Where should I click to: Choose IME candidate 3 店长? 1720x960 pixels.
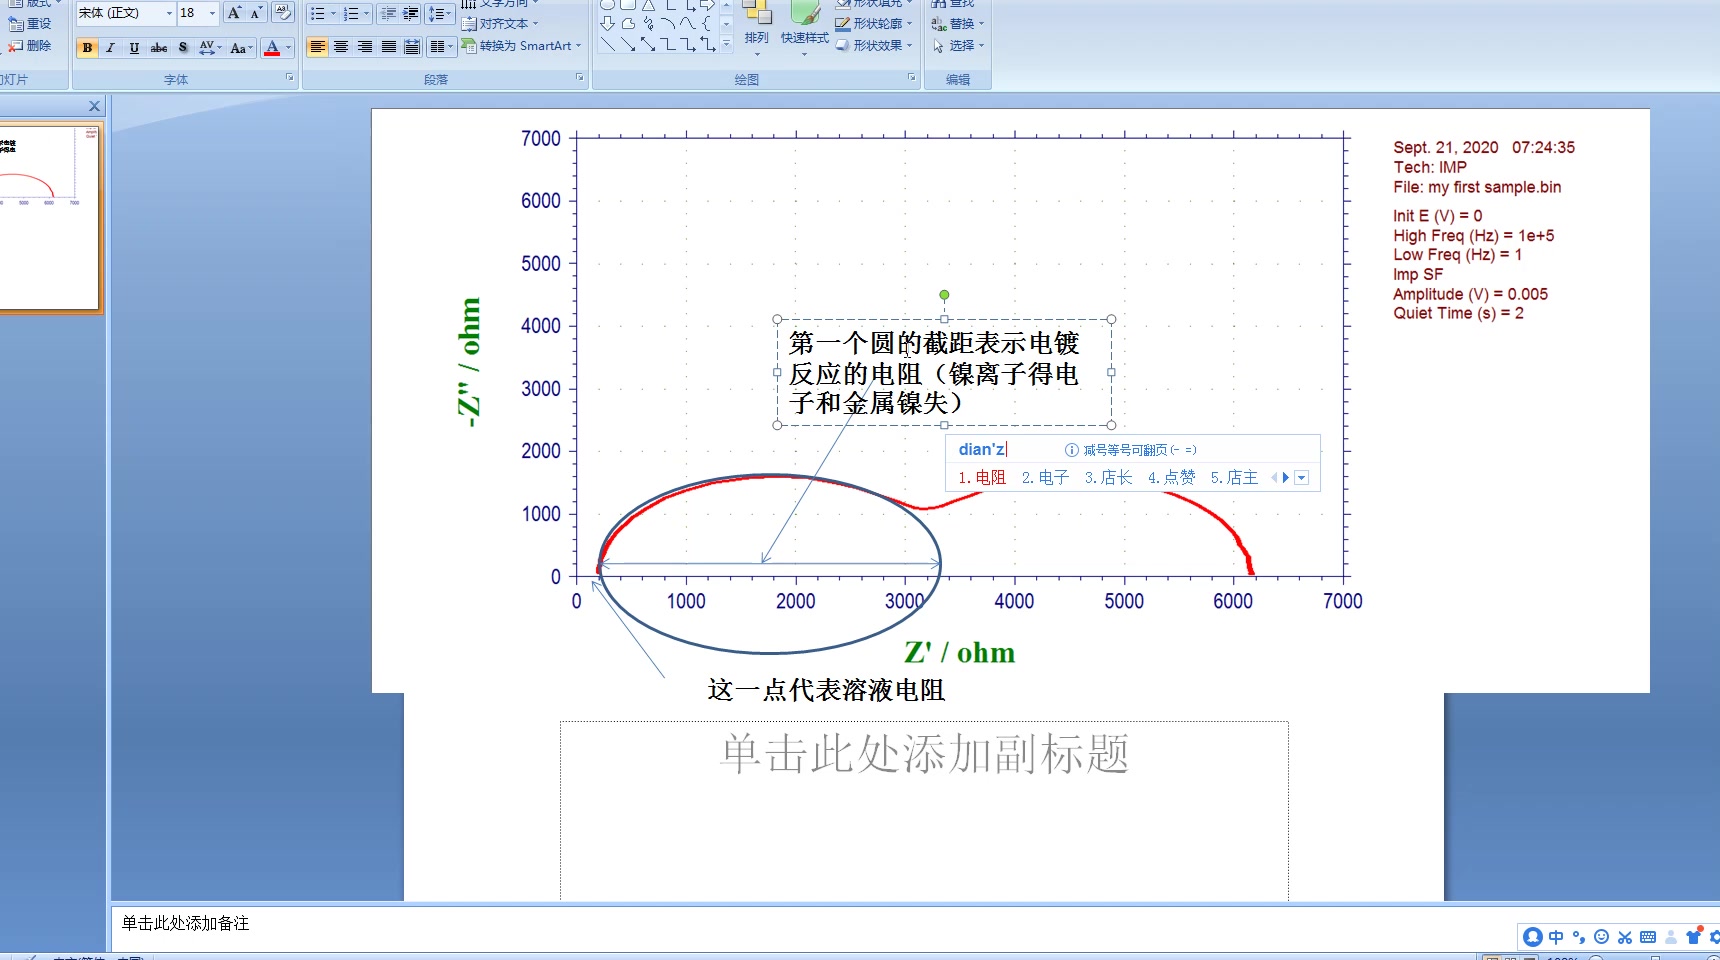coord(1108,478)
